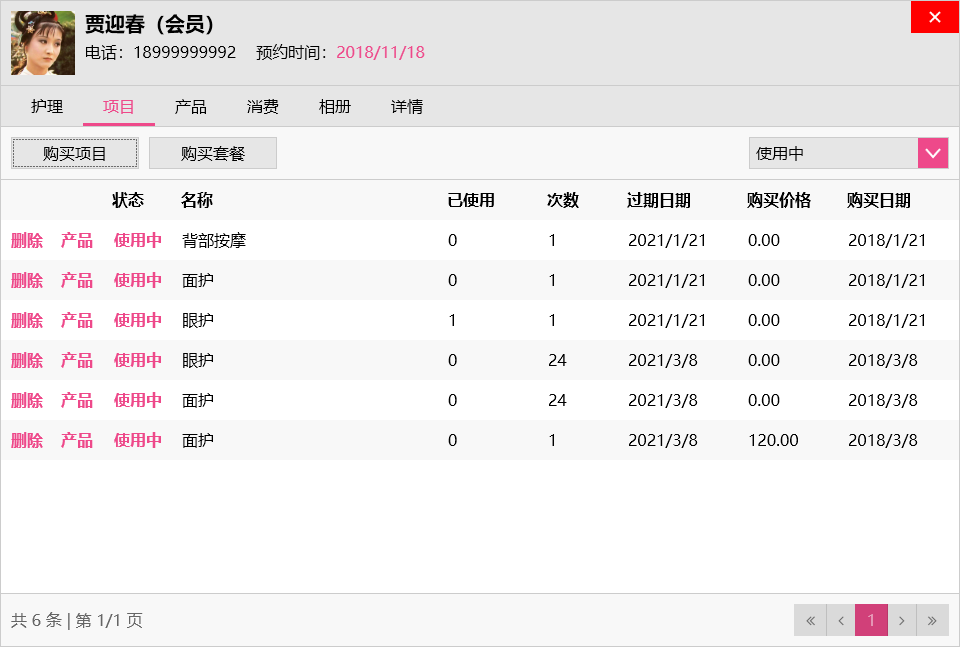The width and height of the screenshot is (960, 647).
Task: Expand the 使用中 status filter arrow
Action: tap(932, 153)
